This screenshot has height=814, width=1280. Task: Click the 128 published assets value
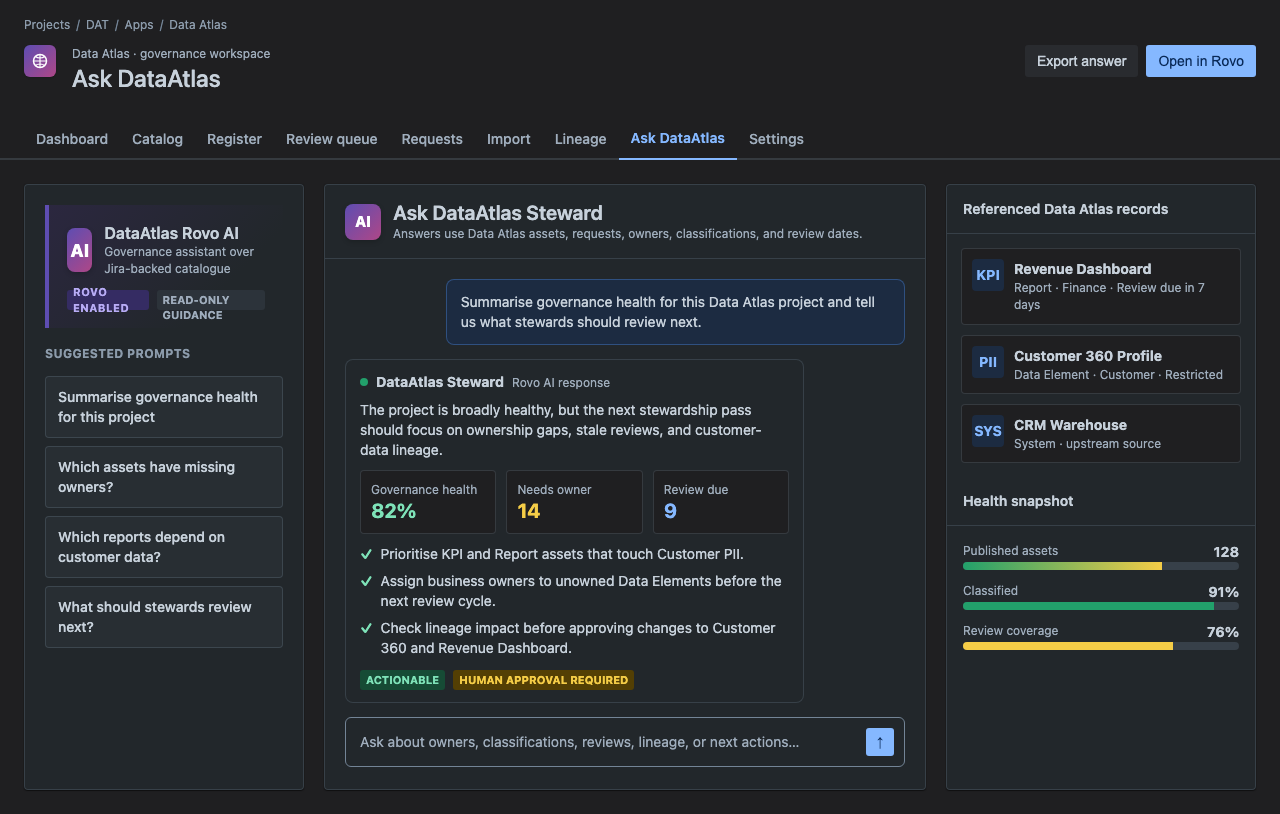[1226, 552]
